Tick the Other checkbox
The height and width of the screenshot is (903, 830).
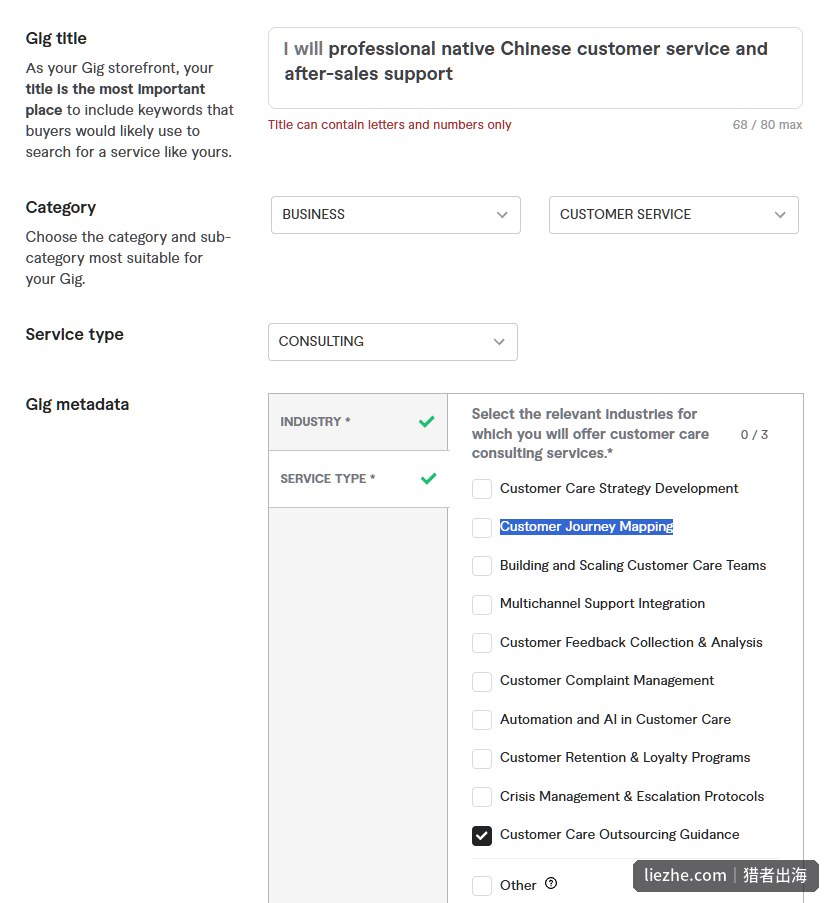[482, 886]
